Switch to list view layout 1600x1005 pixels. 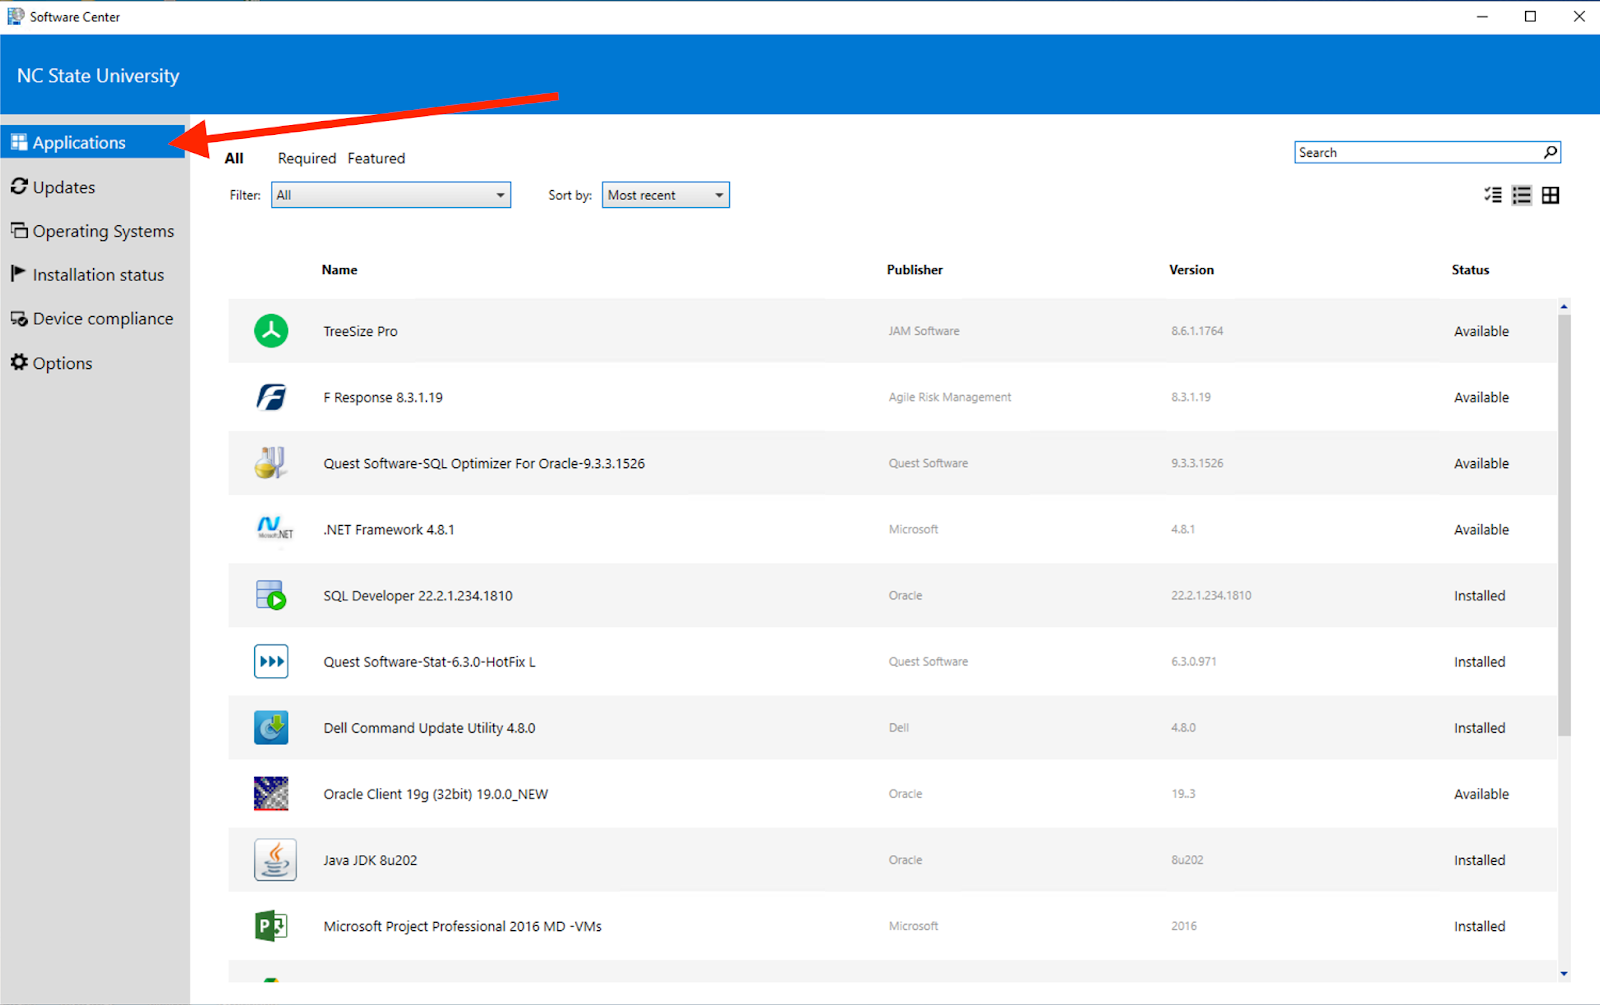pyautogui.click(x=1522, y=195)
